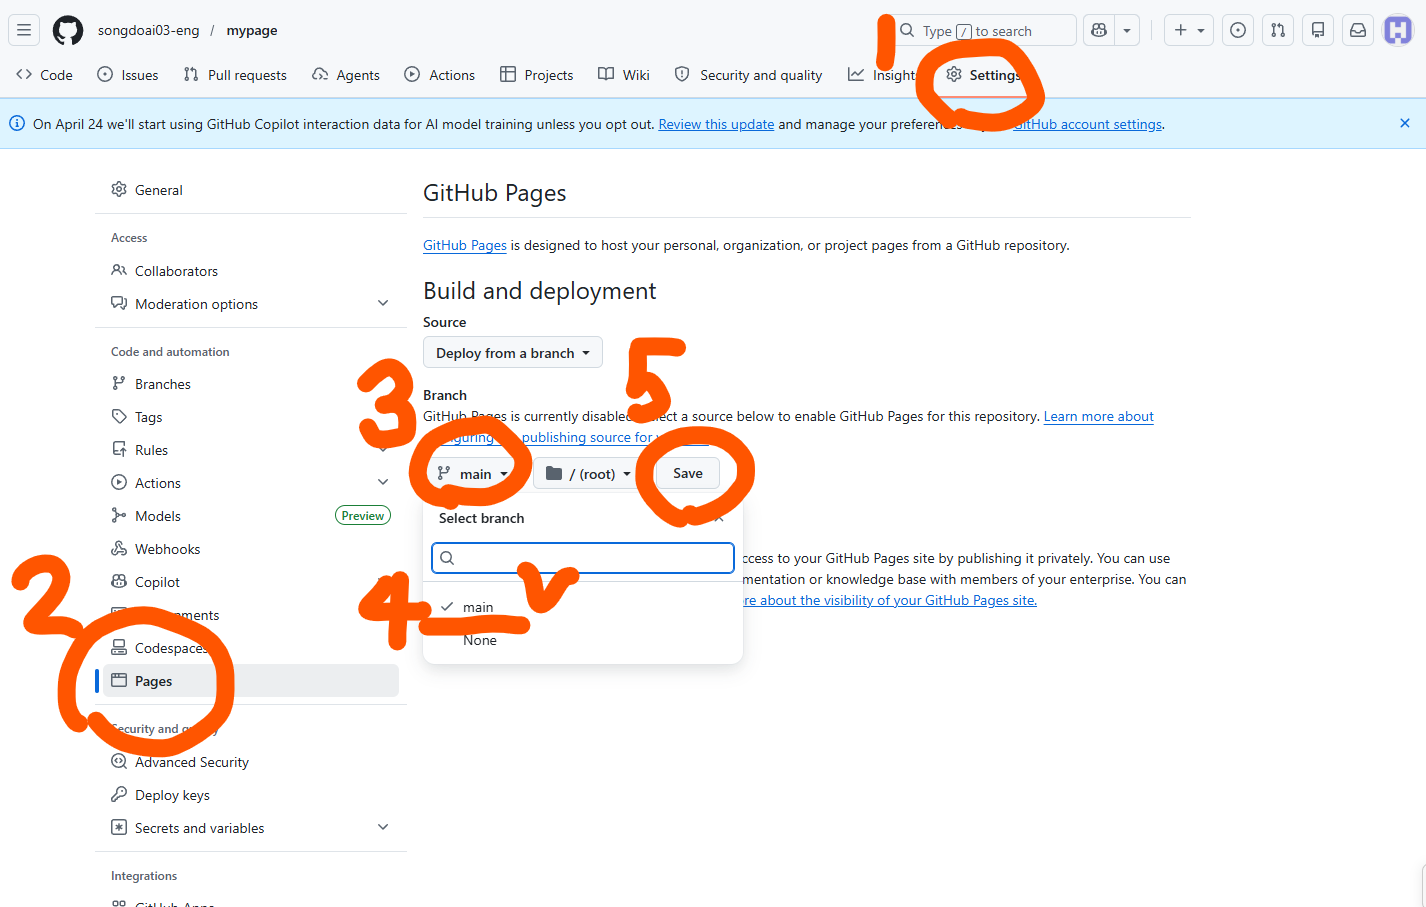The width and height of the screenshot is (1426, 907).
Task: Open the visibility of GitHub Pages site link
Action: coord(890,600)
